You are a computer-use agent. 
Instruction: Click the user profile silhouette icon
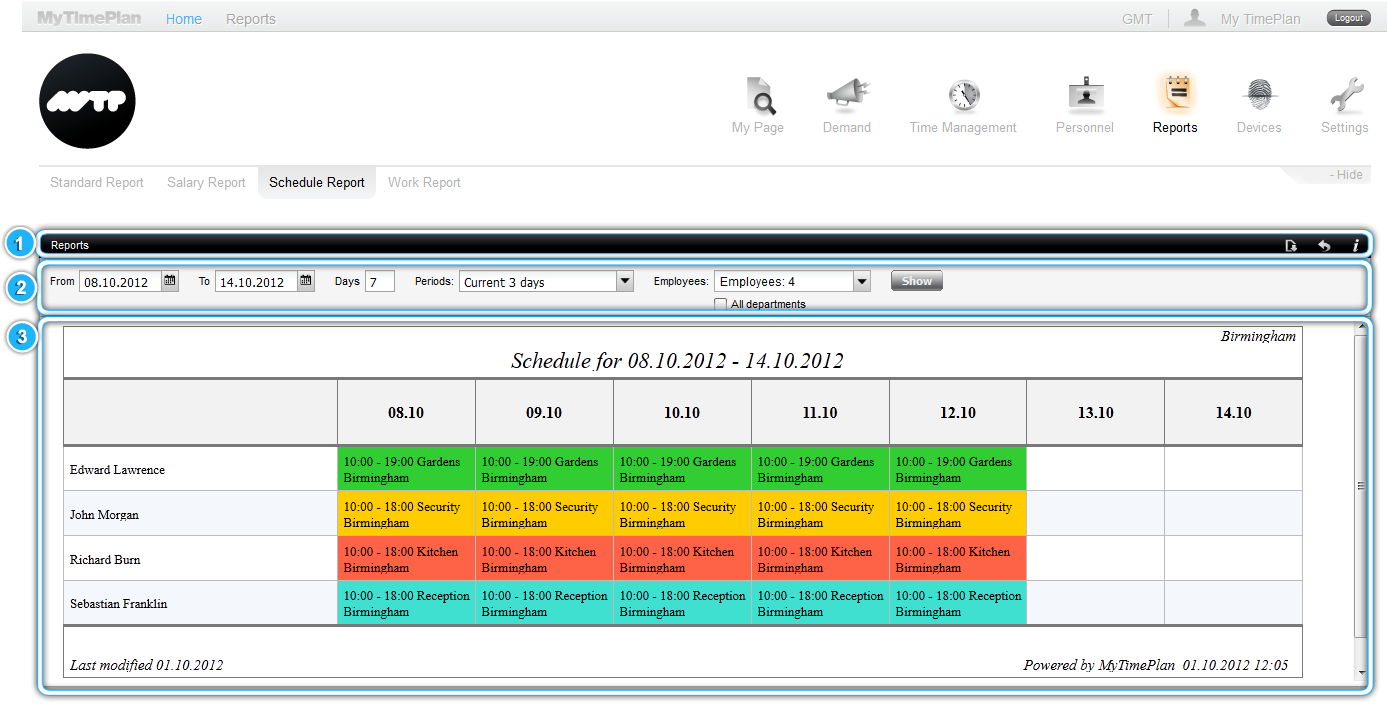1194,17
